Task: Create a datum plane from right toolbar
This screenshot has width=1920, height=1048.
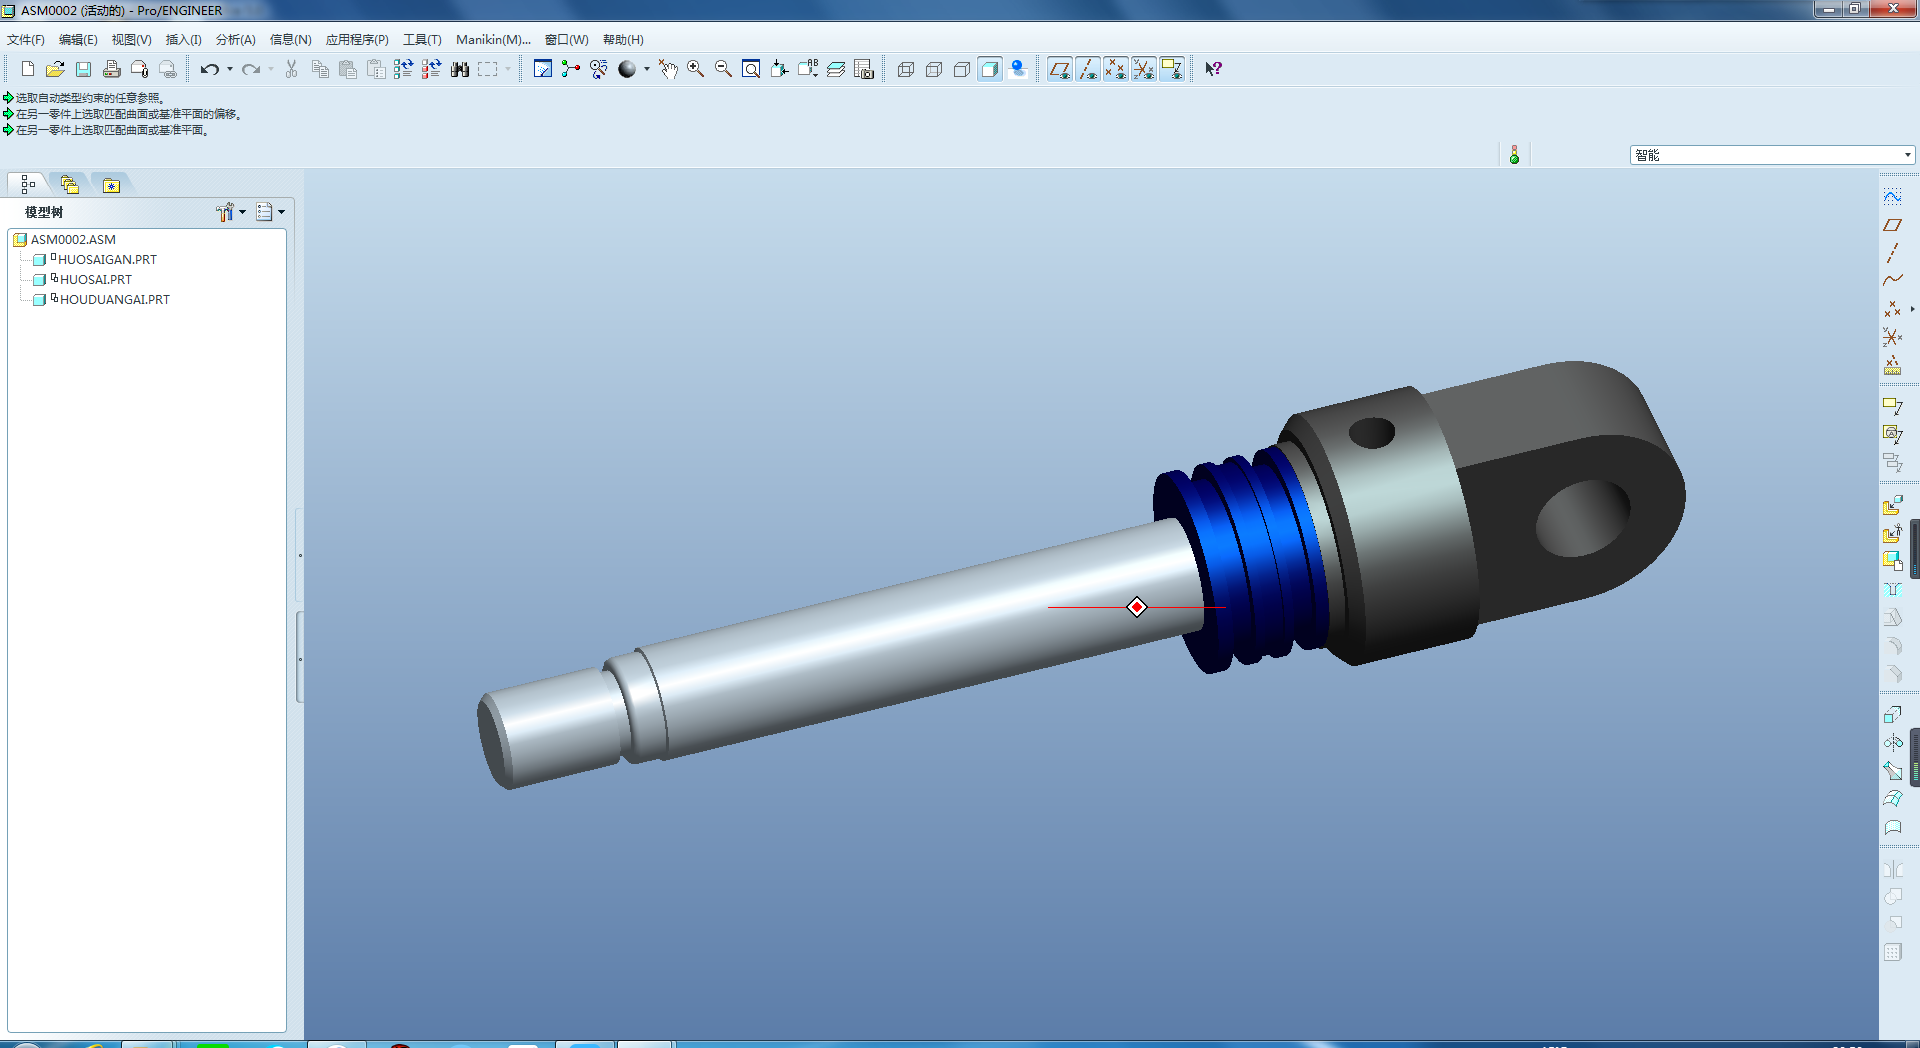Action: pos(1893,225)
